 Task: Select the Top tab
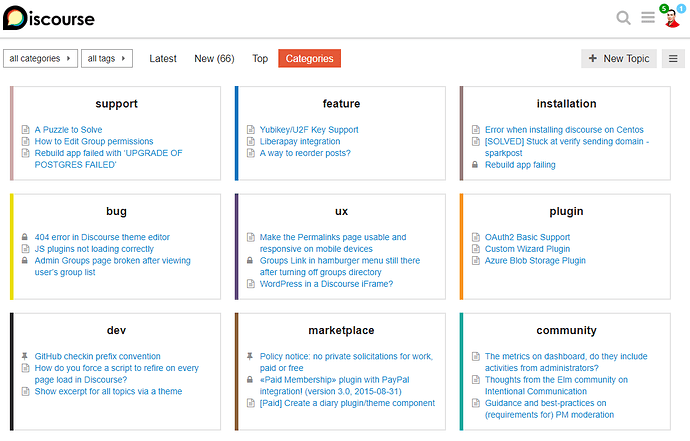(x=260, y=59)
